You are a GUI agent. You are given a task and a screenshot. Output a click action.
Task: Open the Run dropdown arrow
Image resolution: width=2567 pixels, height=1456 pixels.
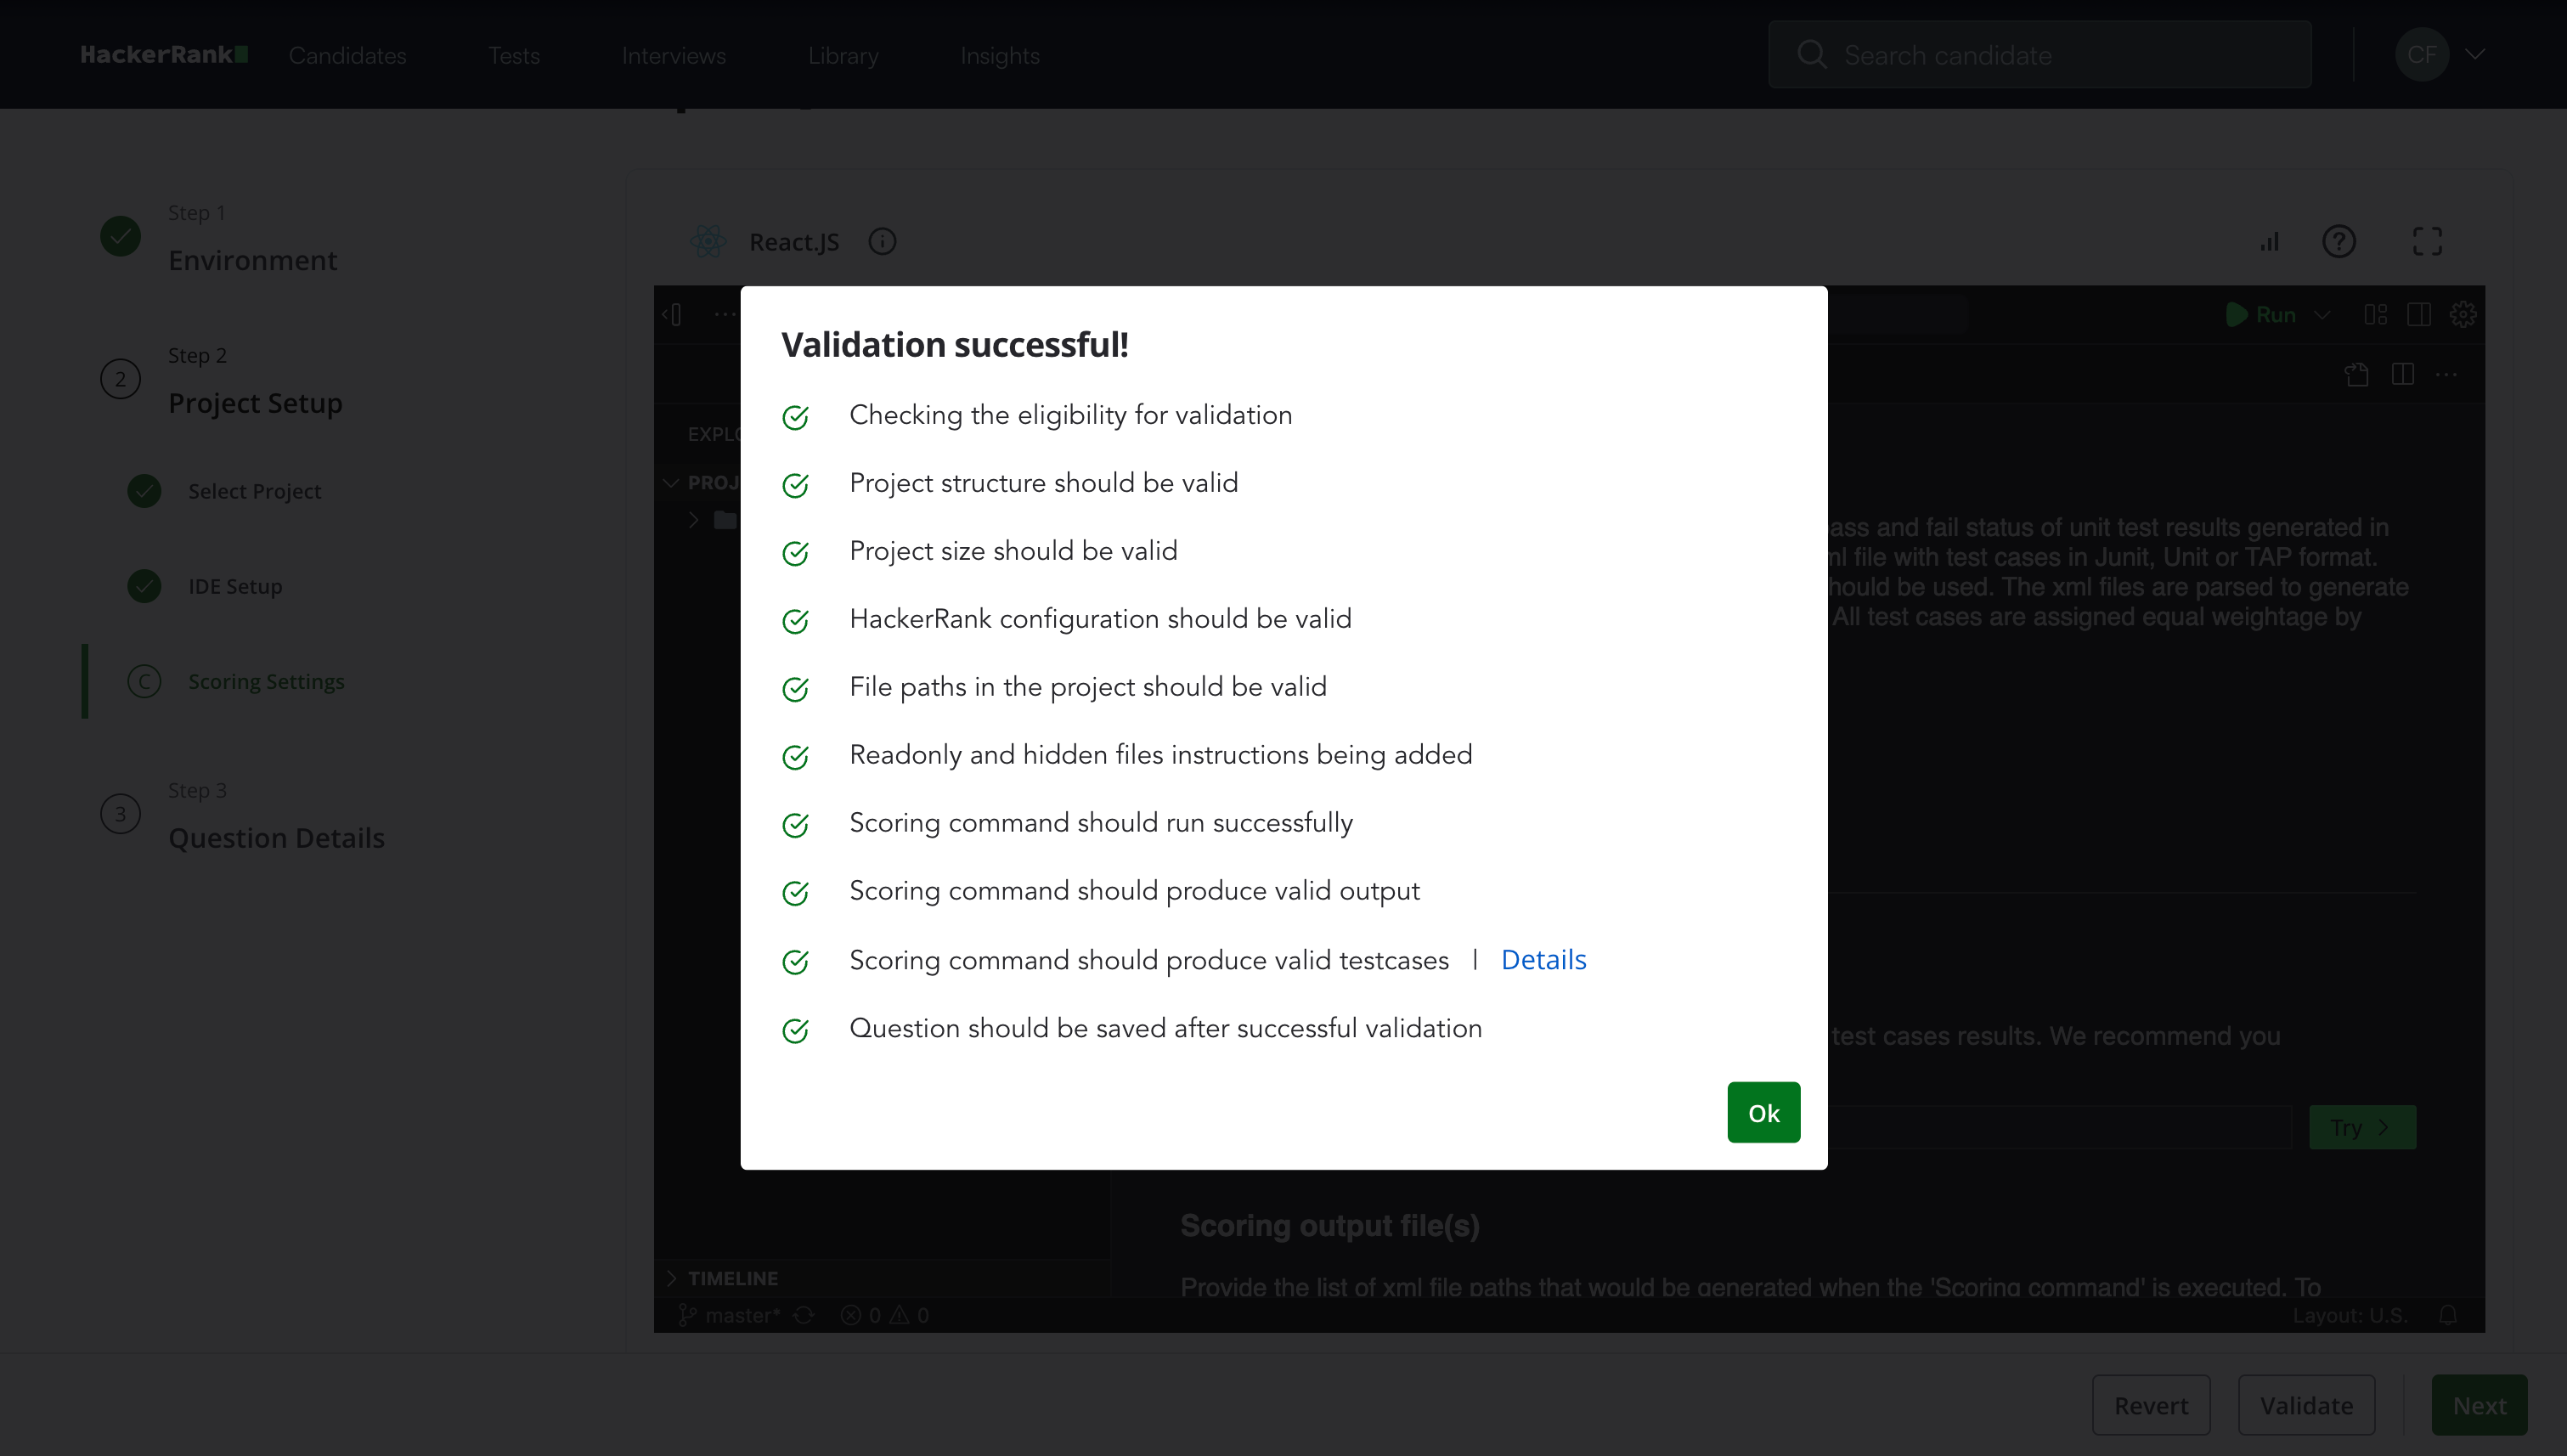(x=2322, y=315)
